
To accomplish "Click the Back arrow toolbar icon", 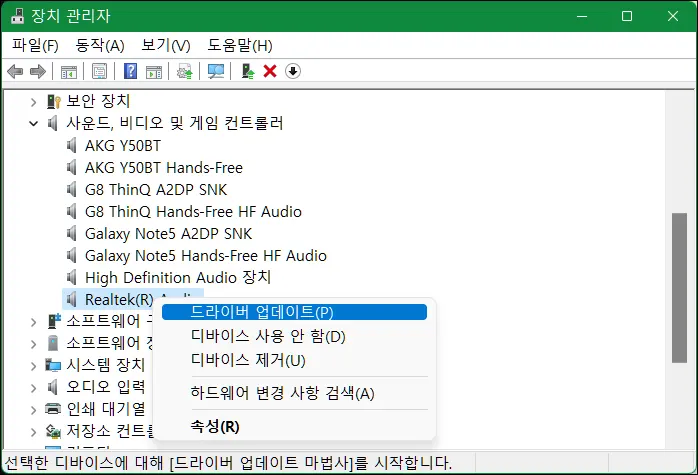I will [15, 71].
